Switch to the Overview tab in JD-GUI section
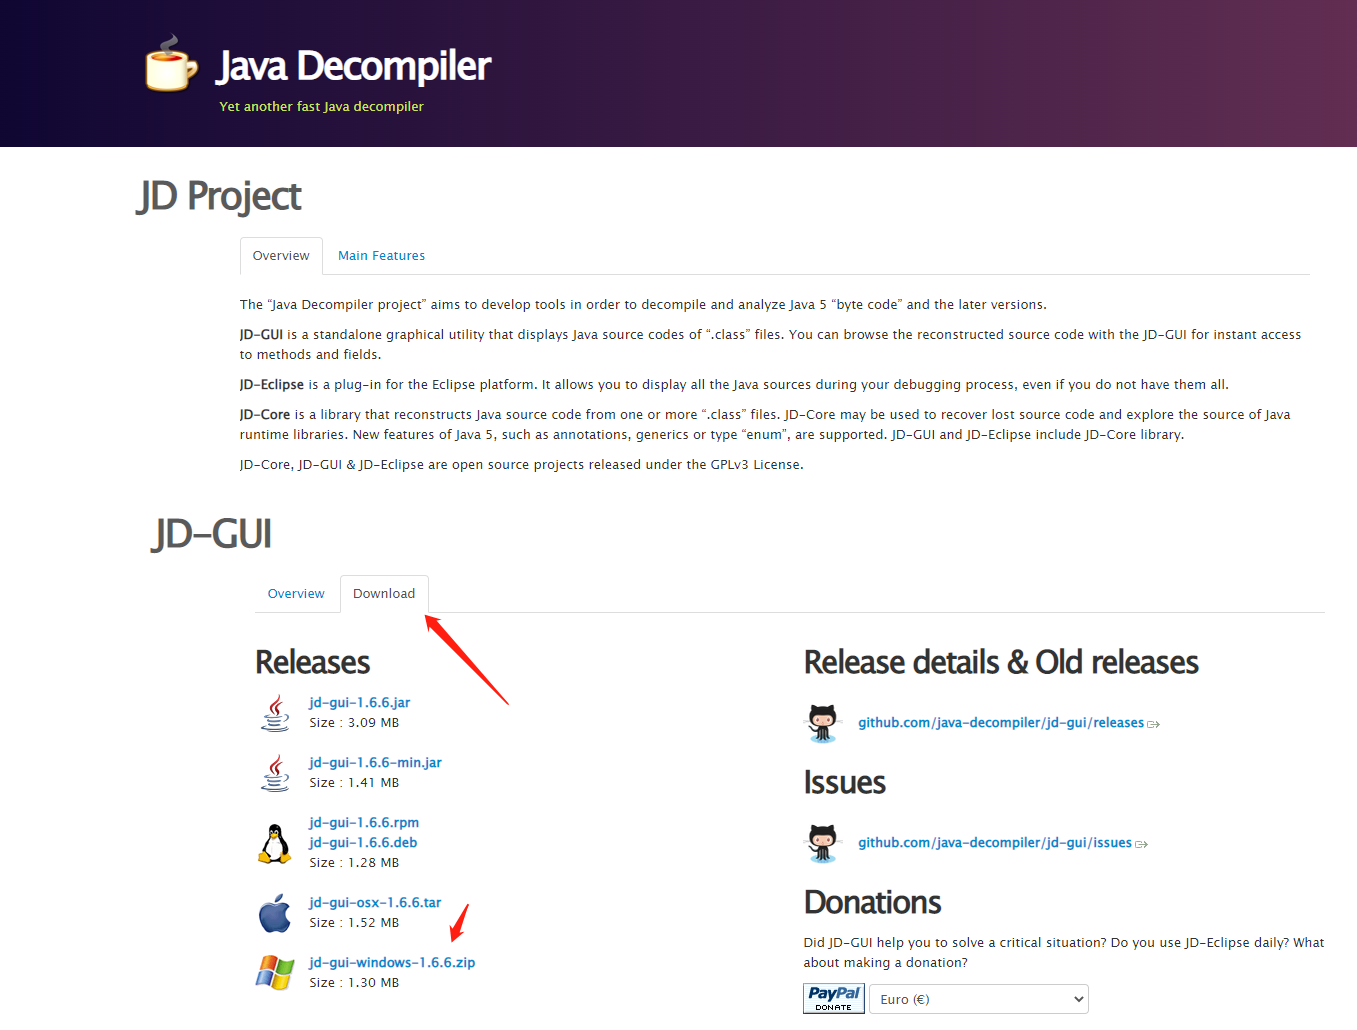 tap(296, 593)
